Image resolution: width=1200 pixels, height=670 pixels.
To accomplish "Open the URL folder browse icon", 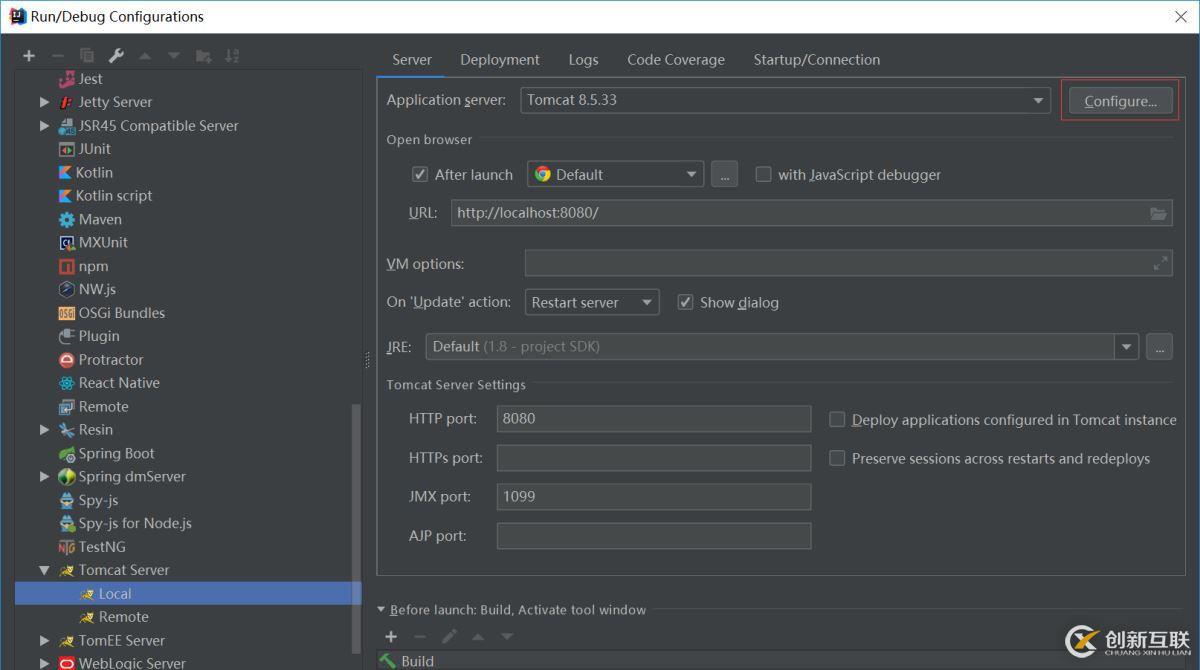I will (x=1159, y=212).
